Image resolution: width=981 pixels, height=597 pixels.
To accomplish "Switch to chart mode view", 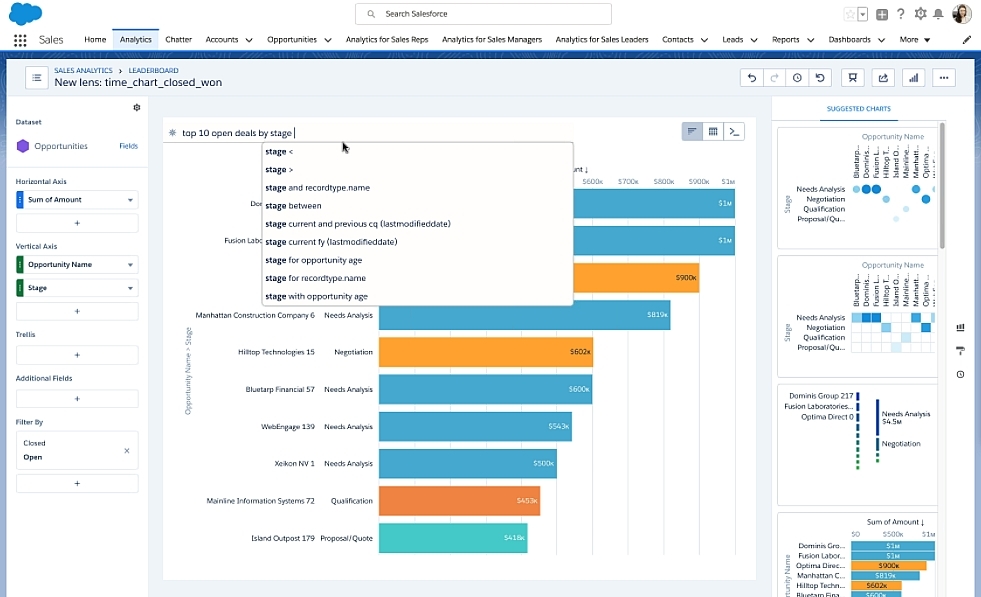I will (692, 131).
